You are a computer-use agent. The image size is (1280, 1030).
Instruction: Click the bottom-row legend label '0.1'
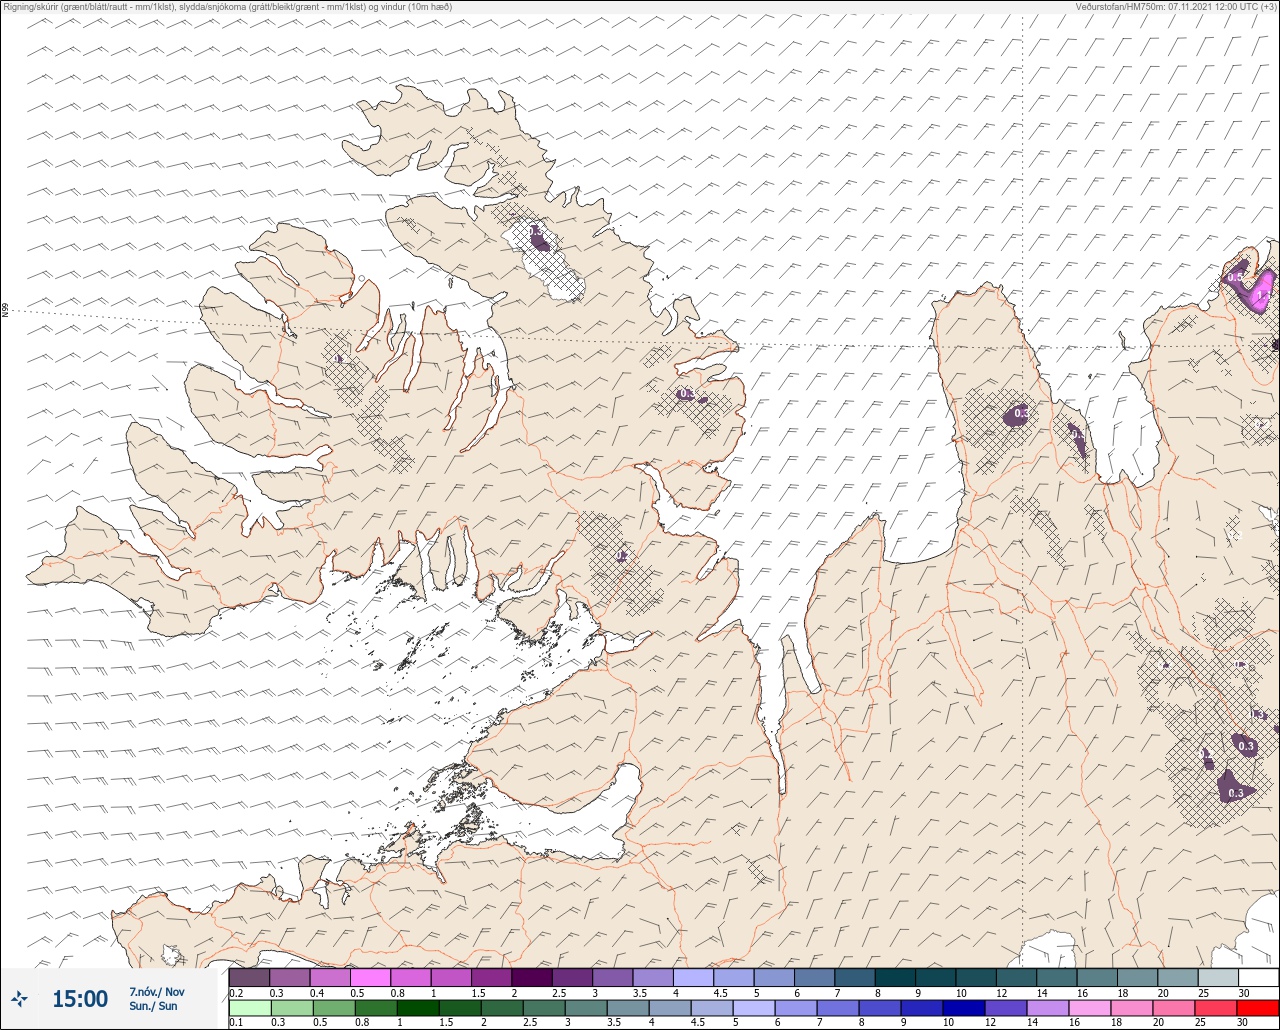(x=236, y=1023)
